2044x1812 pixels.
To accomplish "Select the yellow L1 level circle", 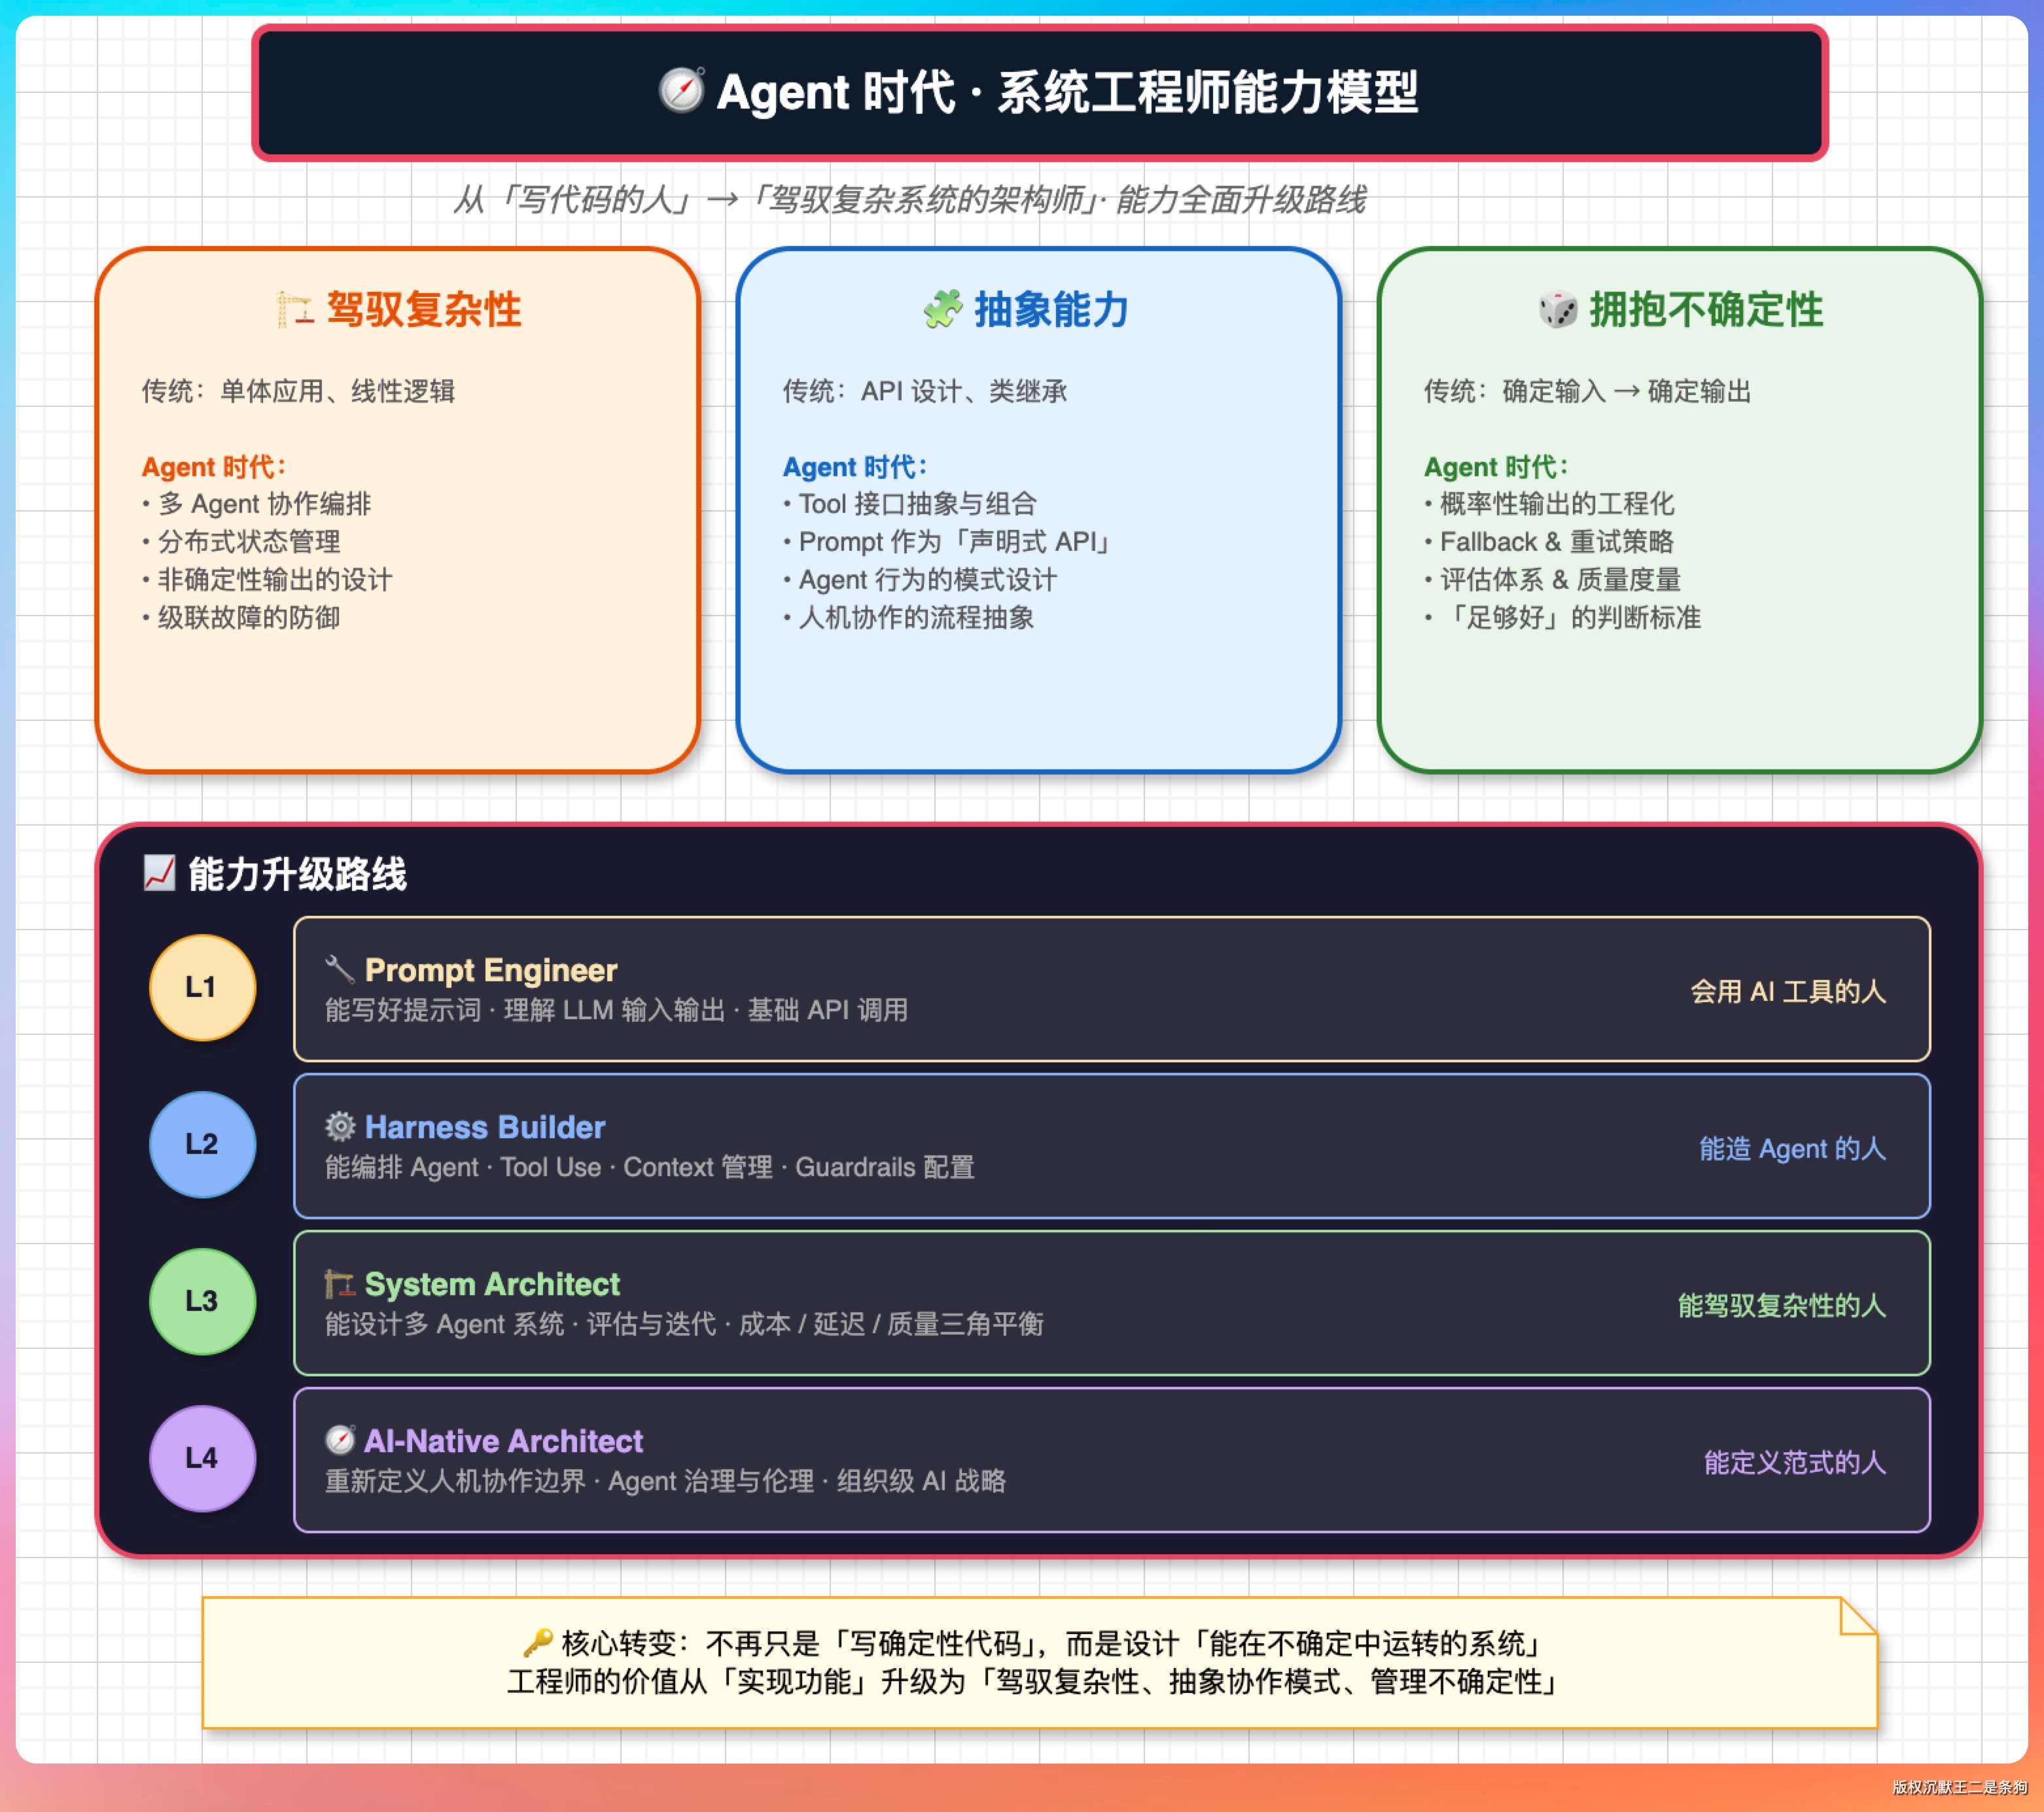I will [x=202, y=987].
